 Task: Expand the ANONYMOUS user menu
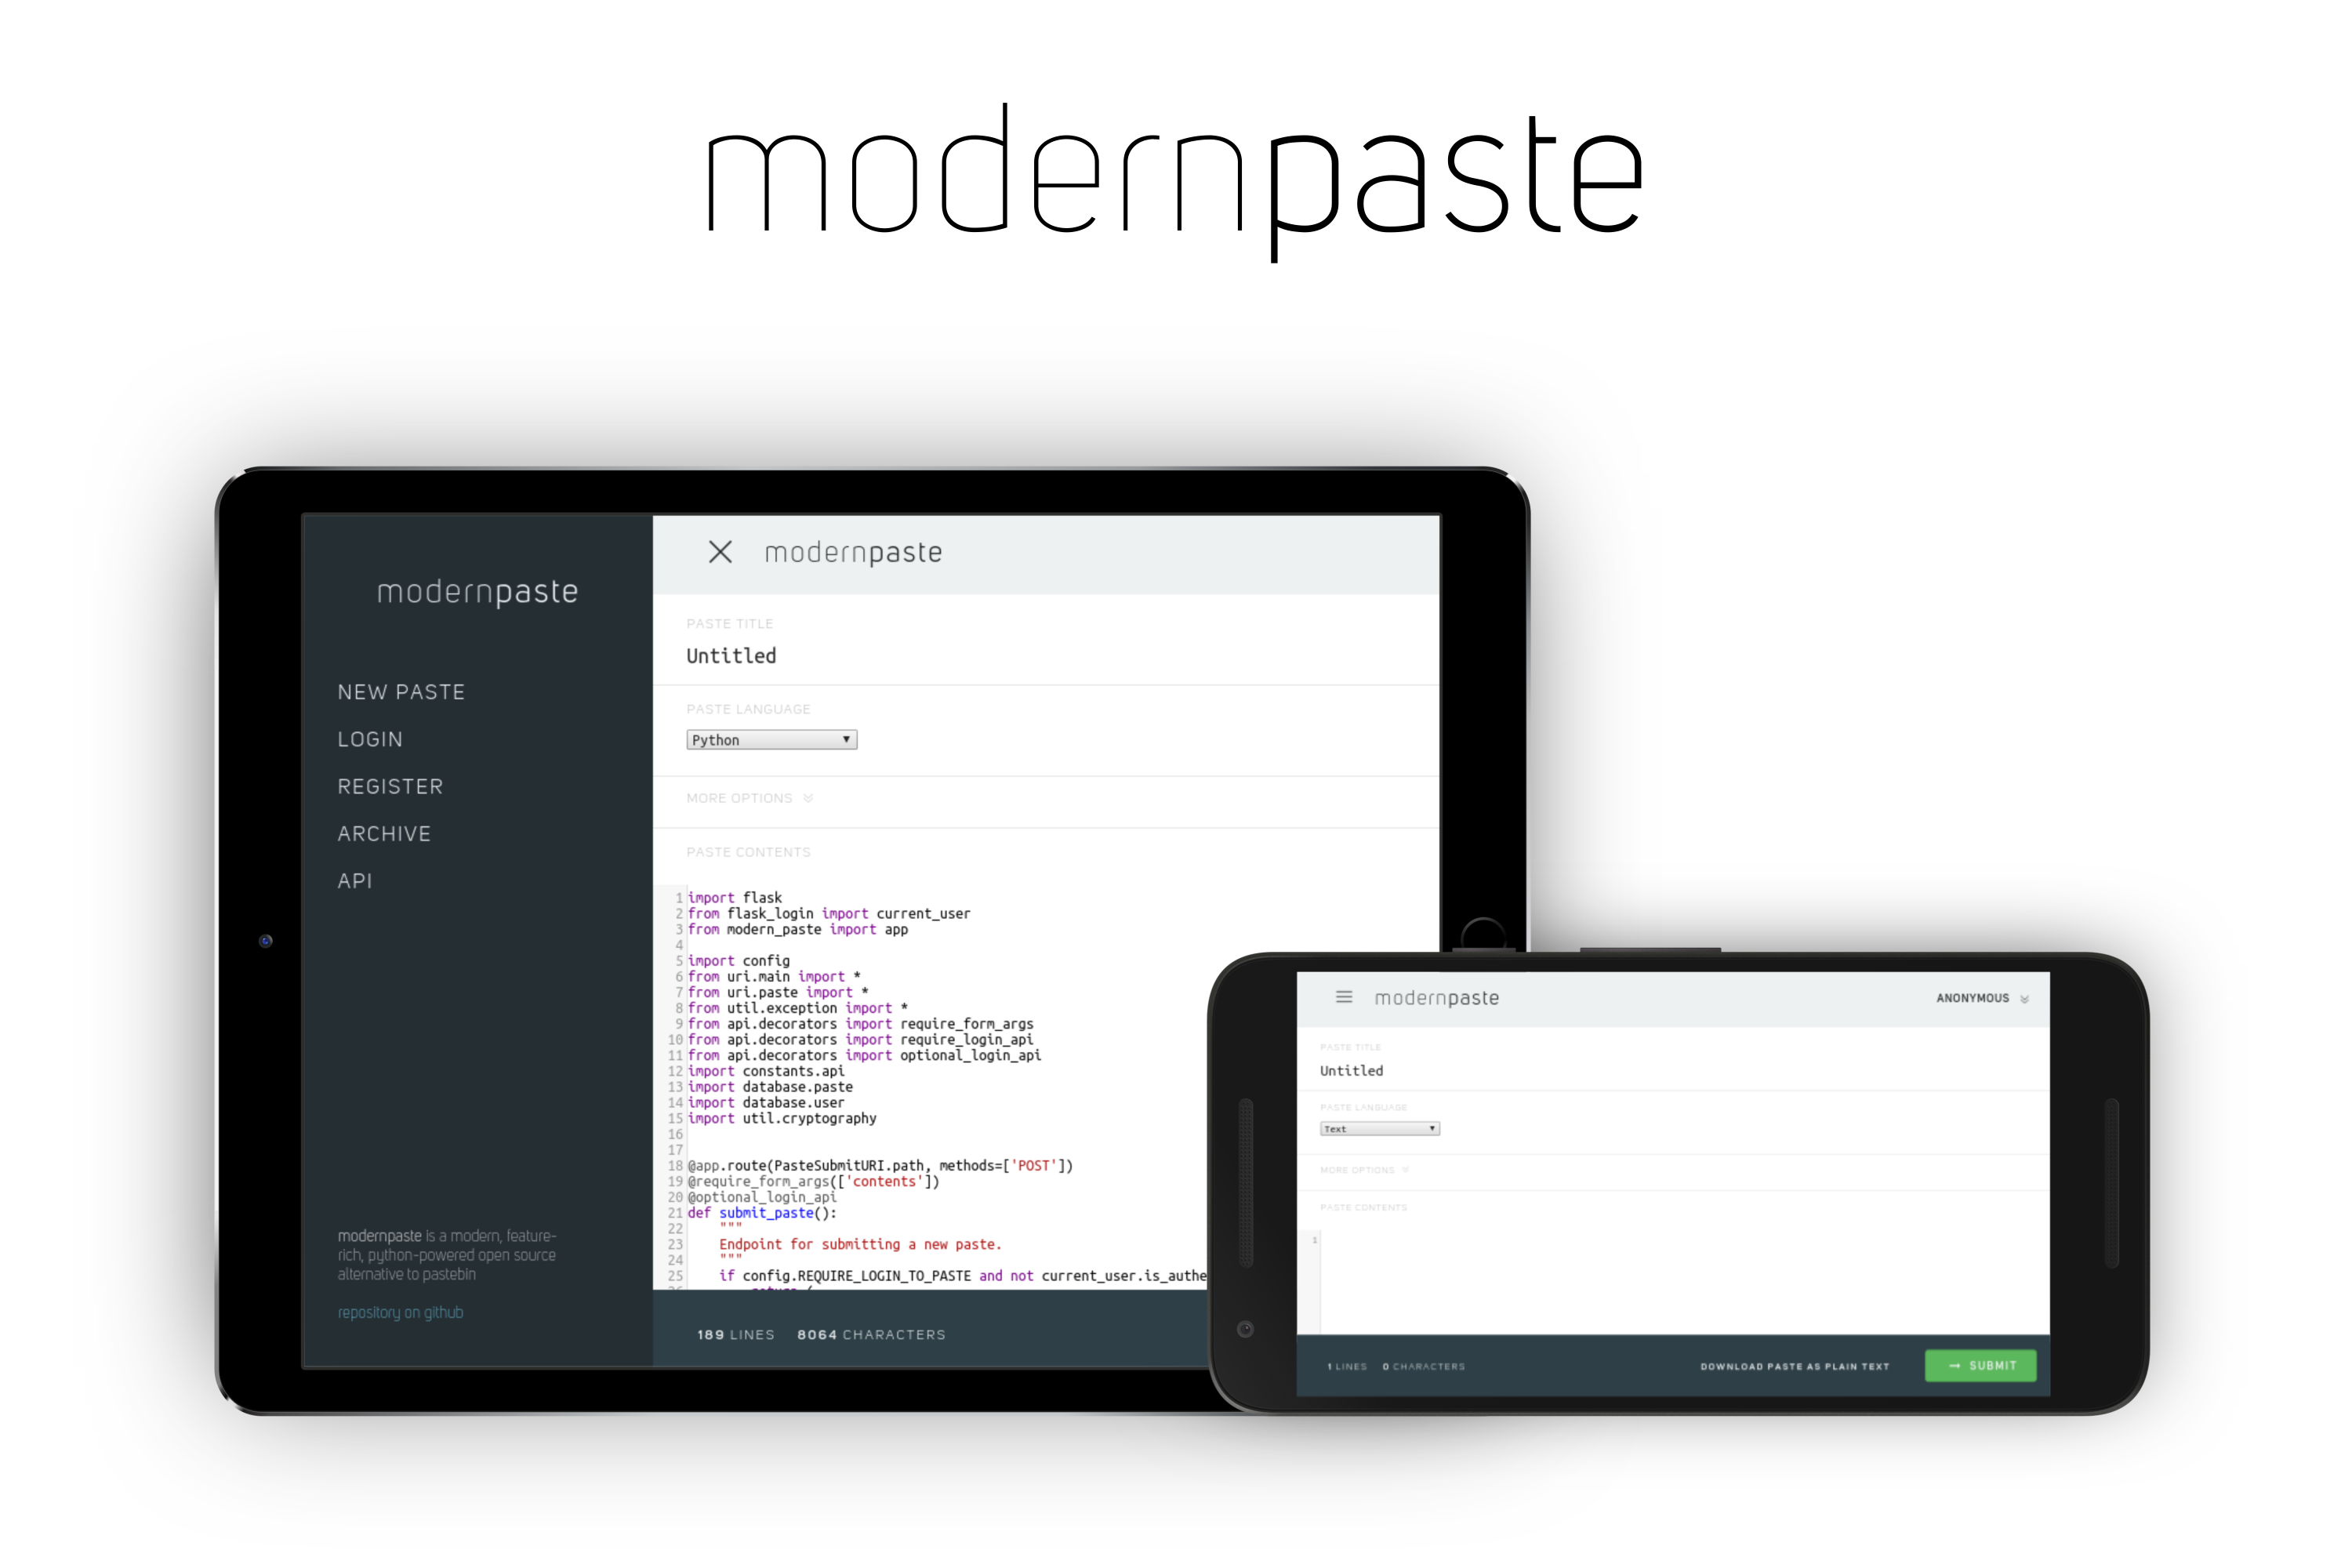point(1982,998)
